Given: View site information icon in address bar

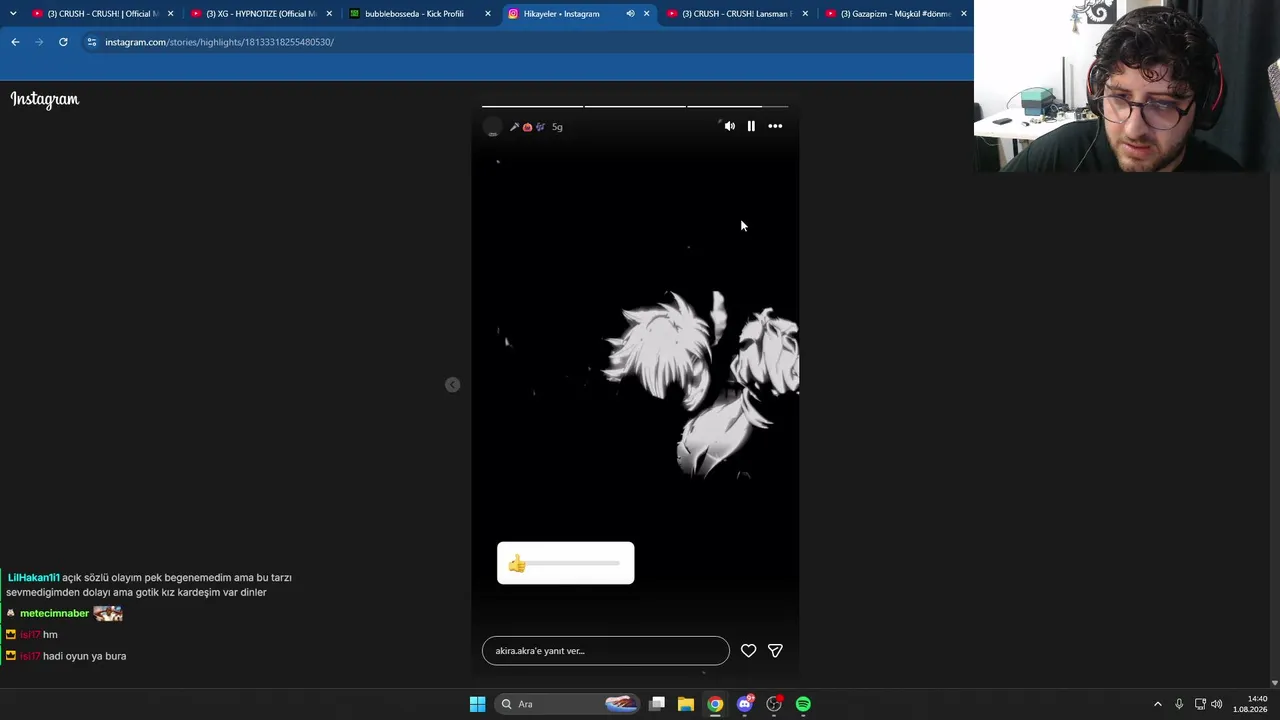Looking at the screenshot, I should 91,42.
